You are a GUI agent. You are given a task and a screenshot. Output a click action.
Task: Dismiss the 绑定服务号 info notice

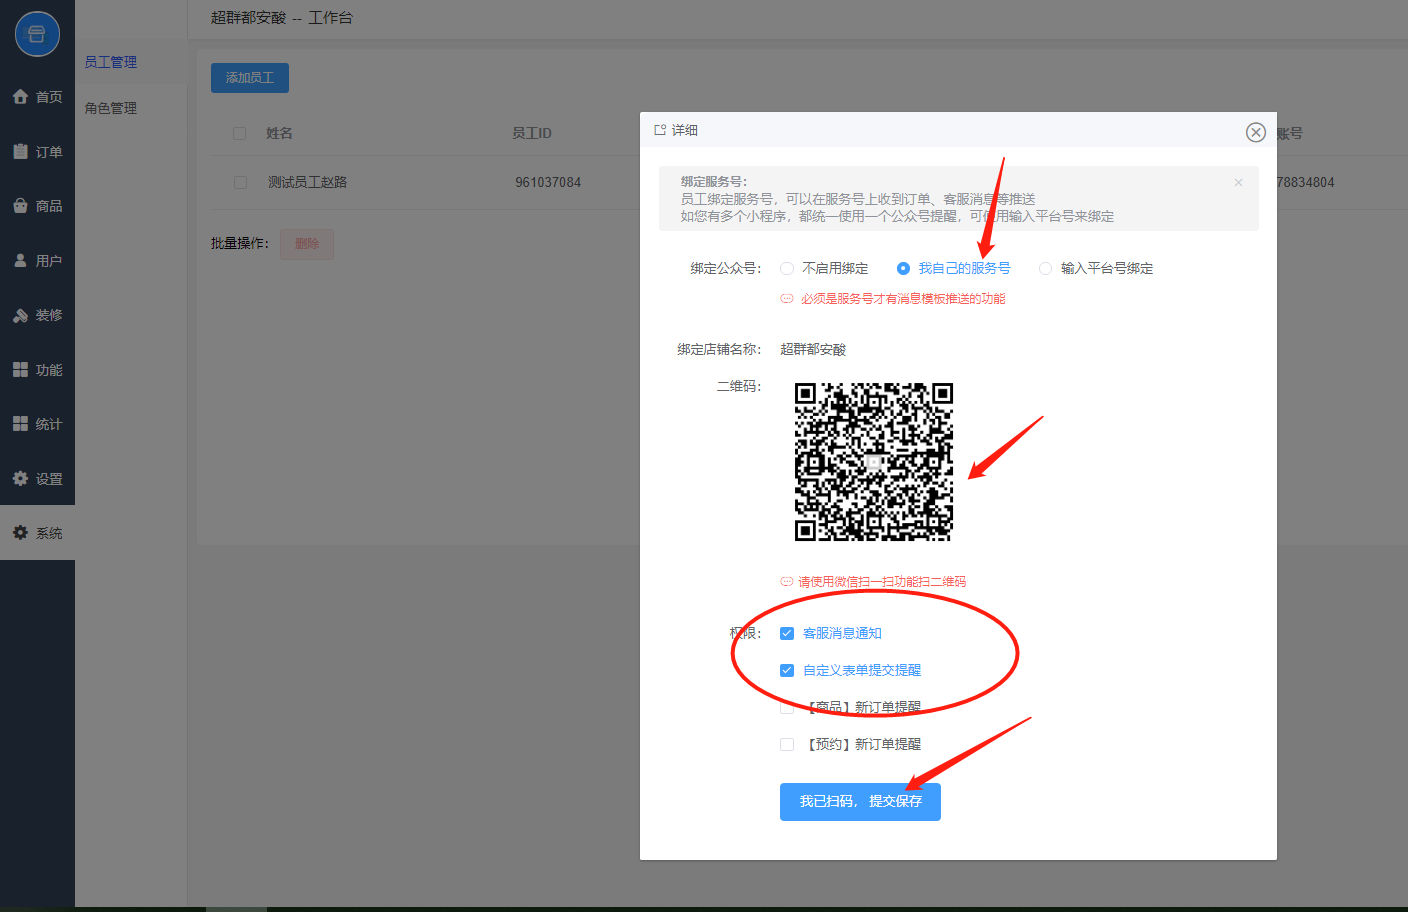click(1238, 182)
